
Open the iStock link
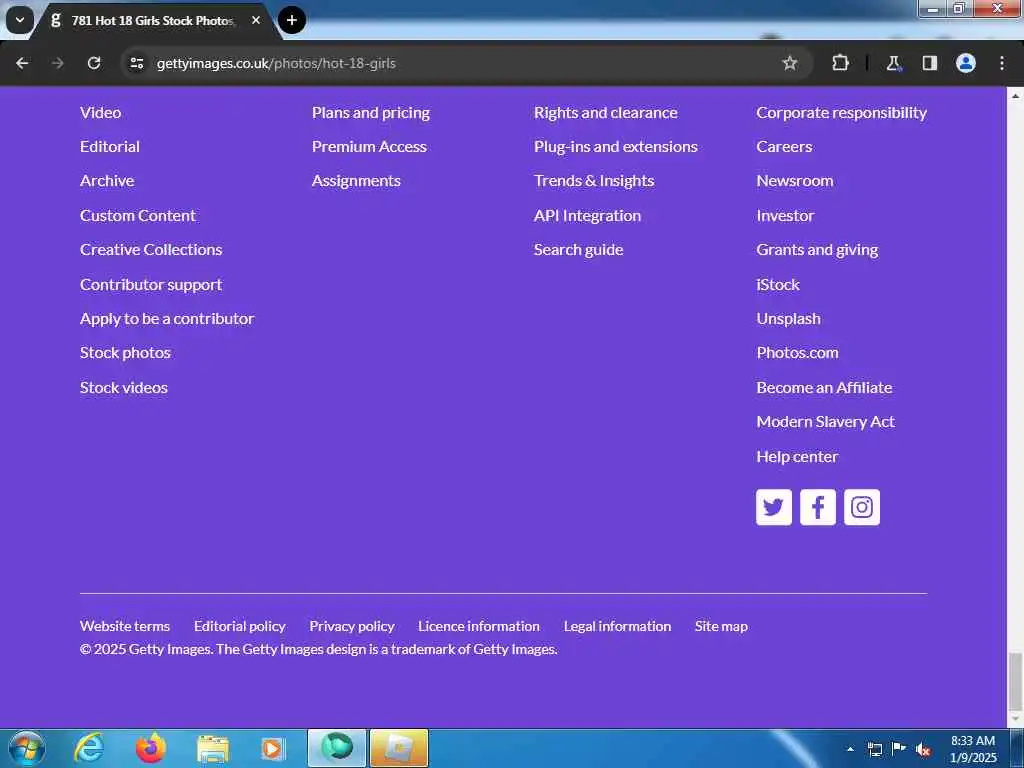tap(778, 285)
